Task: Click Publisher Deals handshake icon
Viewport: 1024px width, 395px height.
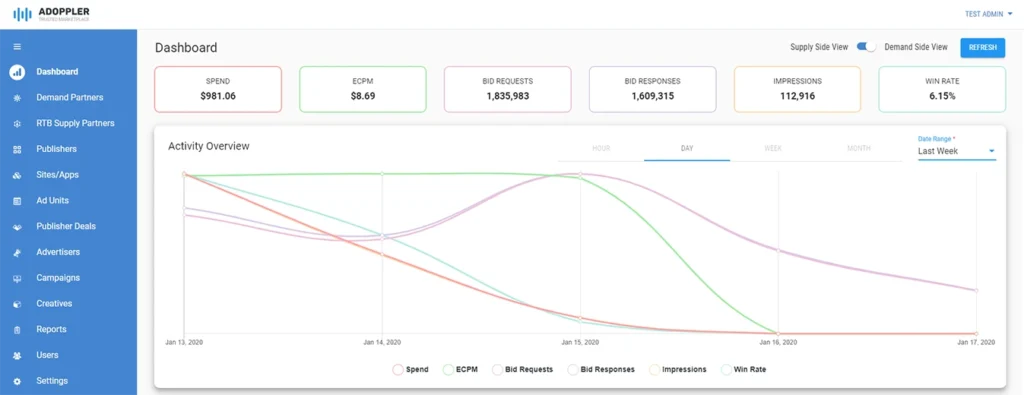Action: click(x=17, y=227)
